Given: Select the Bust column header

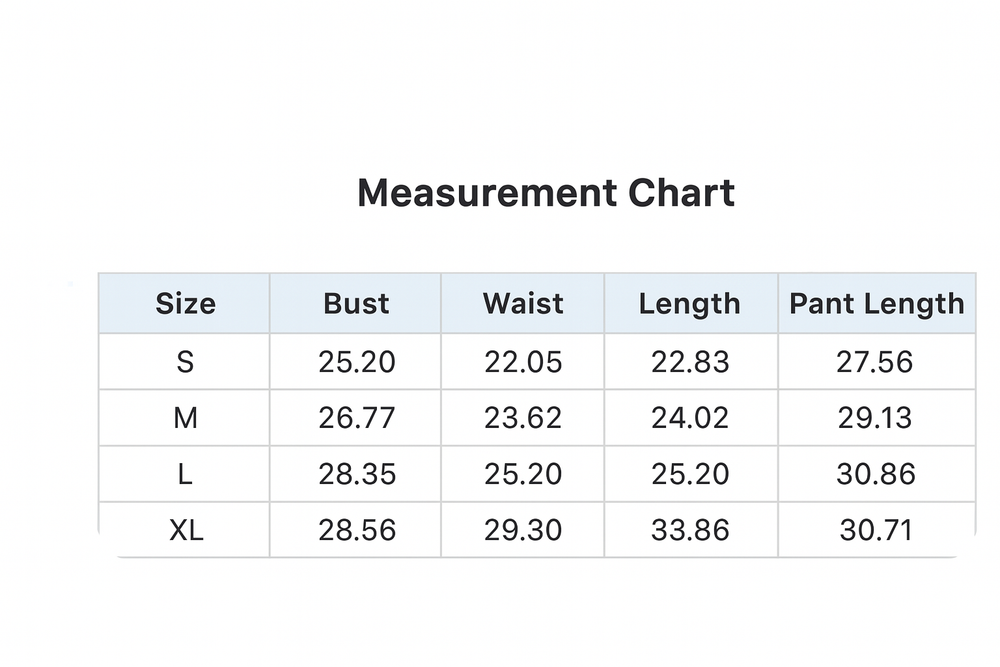Looking at the screenshot, I should tap(356, 304).
